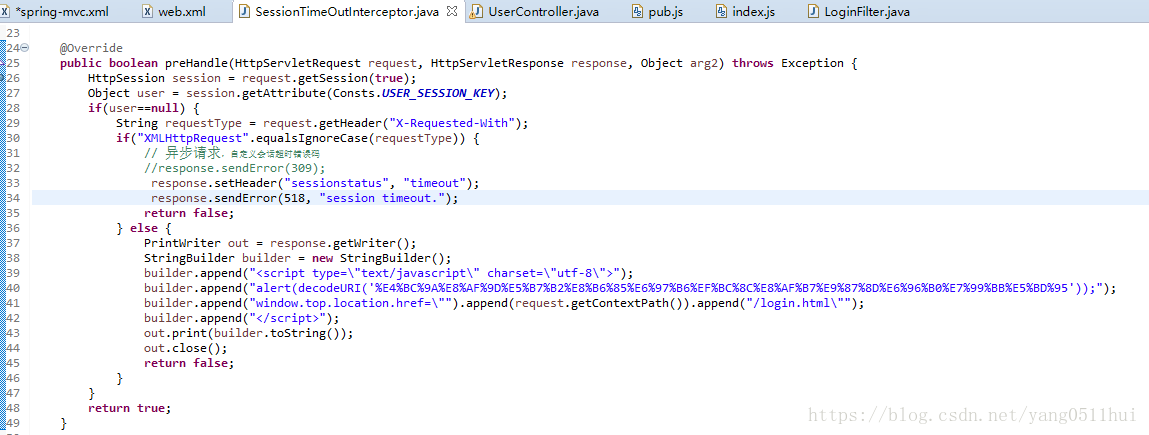Click the Java file icon on SessionTimeOutInterceptor.java tab

244,12
